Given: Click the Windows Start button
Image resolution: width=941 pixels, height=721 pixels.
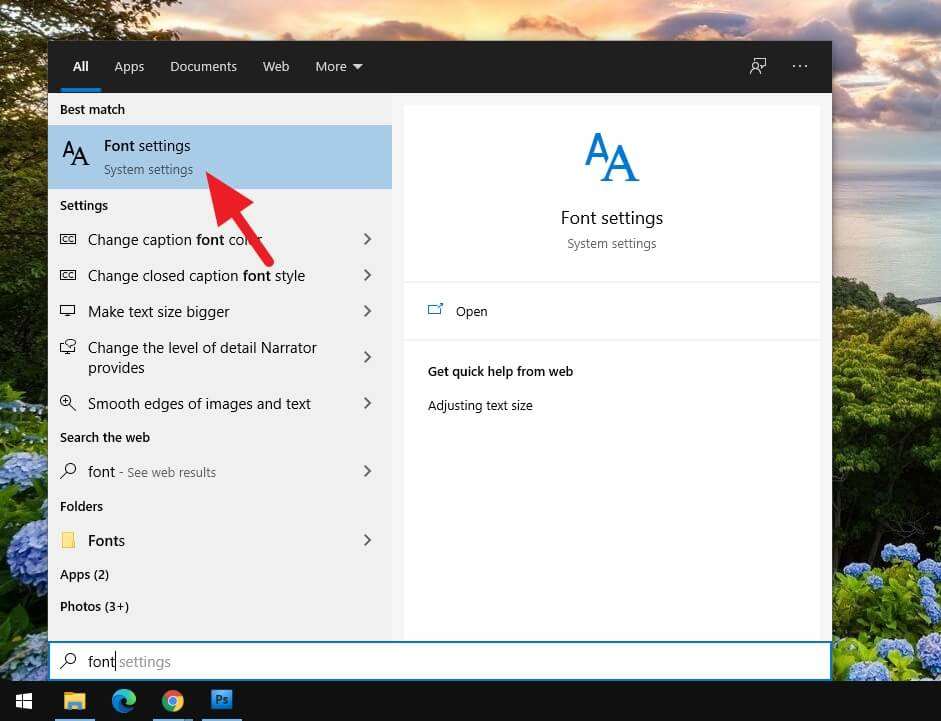Looking at the screenshot, I should coord(23,700).
